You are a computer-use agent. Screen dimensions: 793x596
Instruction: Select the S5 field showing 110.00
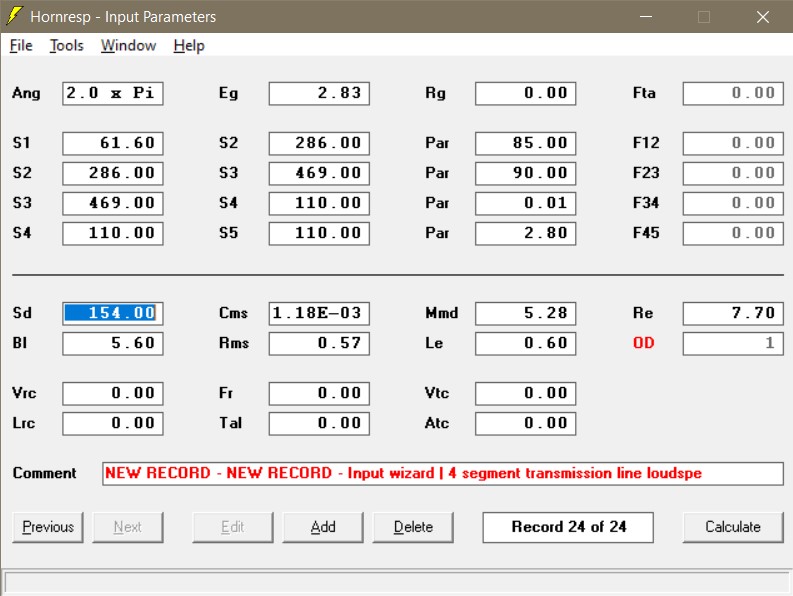pyautogui.click(x=319, y=233)
